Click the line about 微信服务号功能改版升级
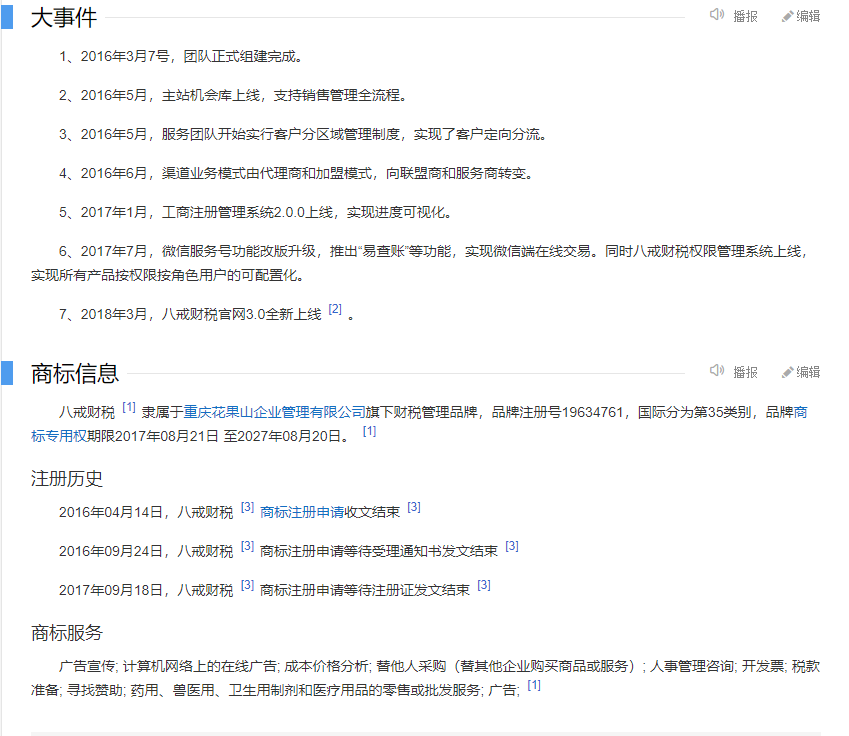This screenshot has width=849, height=736. pyautogui.click(x=419, y=263)
